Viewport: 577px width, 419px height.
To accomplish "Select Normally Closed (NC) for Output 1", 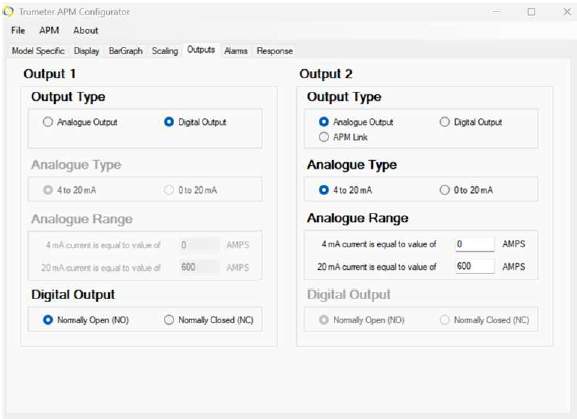I will coord(209,320).
